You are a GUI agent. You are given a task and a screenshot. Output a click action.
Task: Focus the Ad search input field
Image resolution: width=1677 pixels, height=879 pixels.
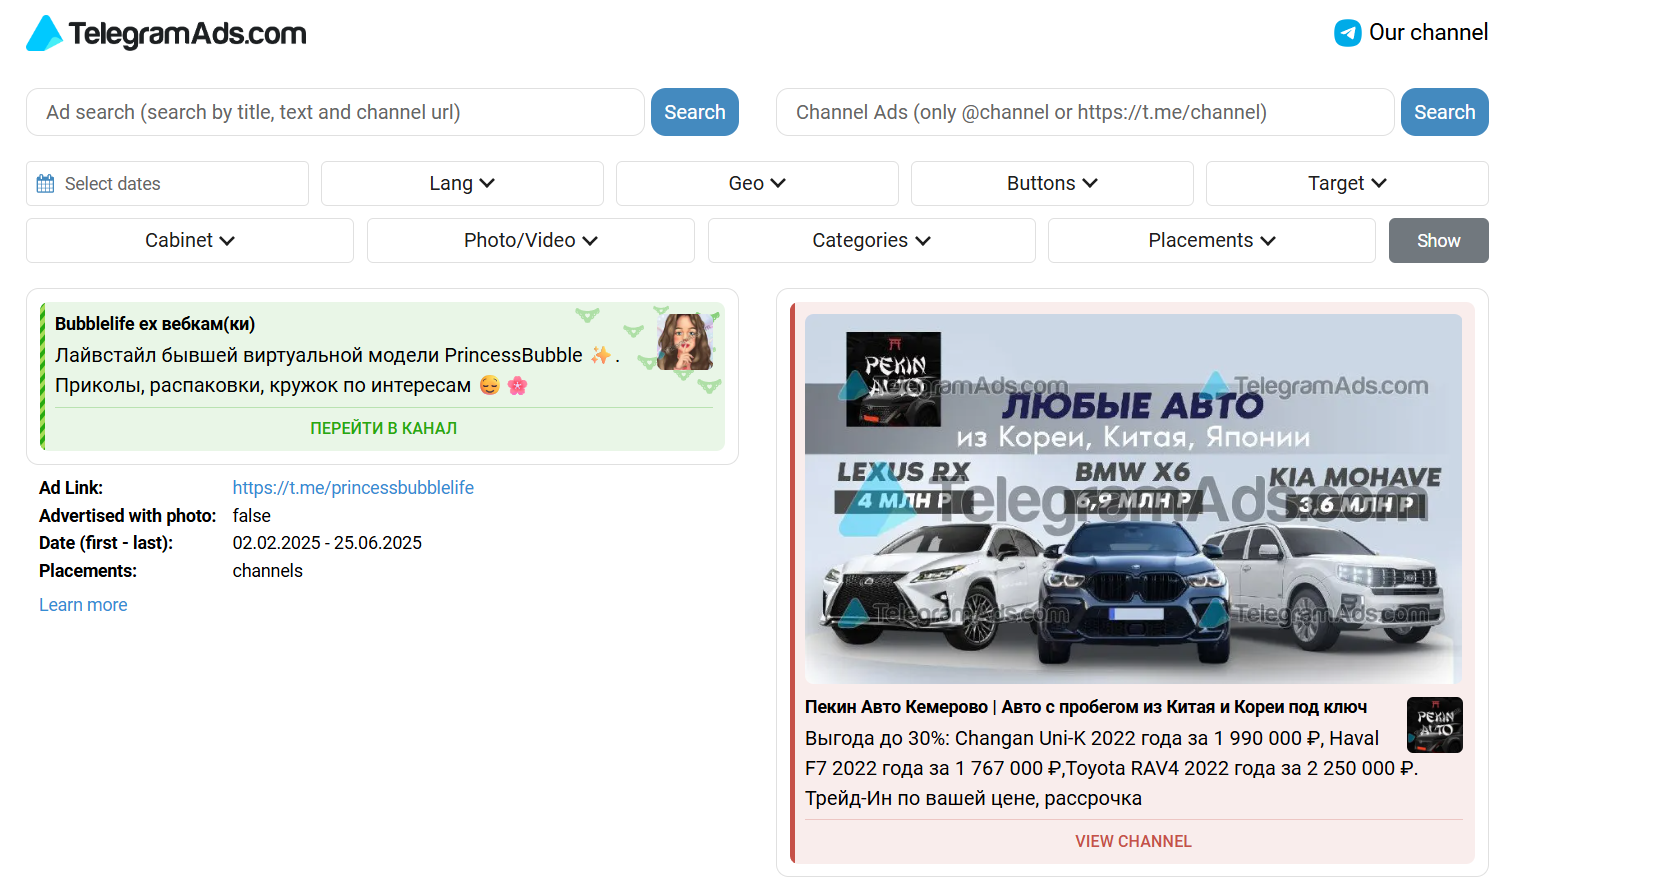[335, 112]
